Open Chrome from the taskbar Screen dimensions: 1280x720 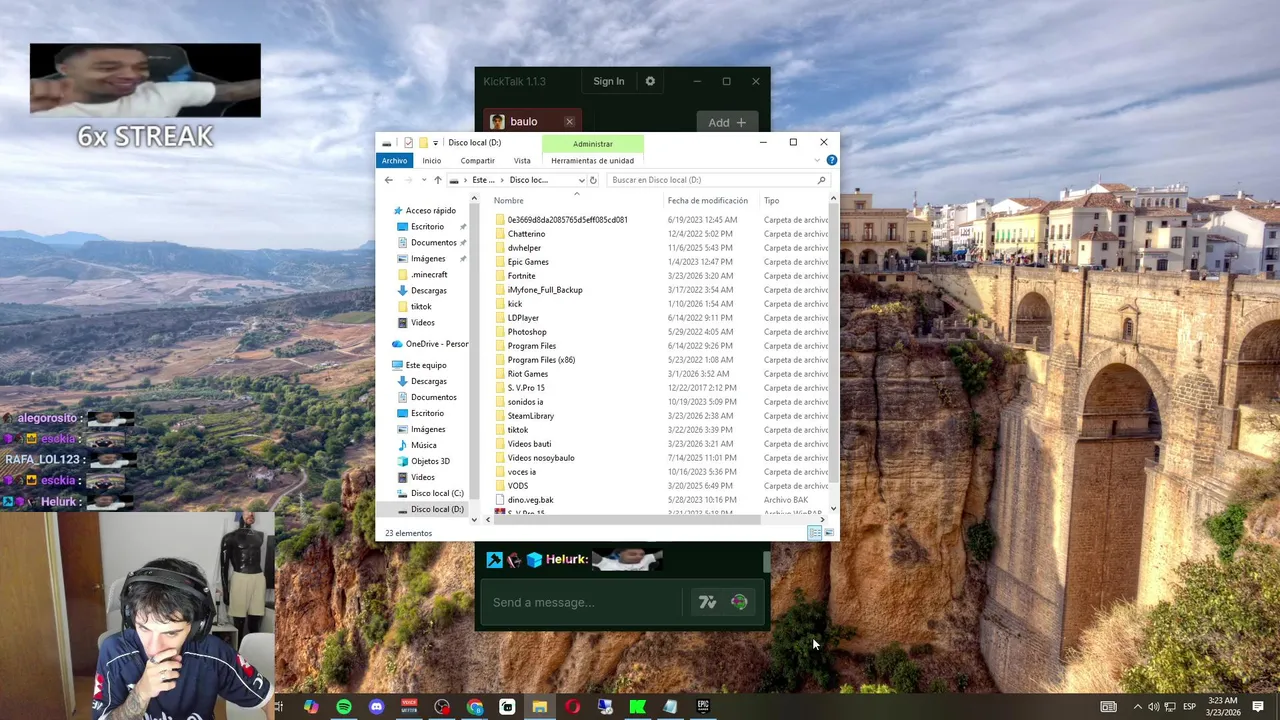(x=475, y=707)
